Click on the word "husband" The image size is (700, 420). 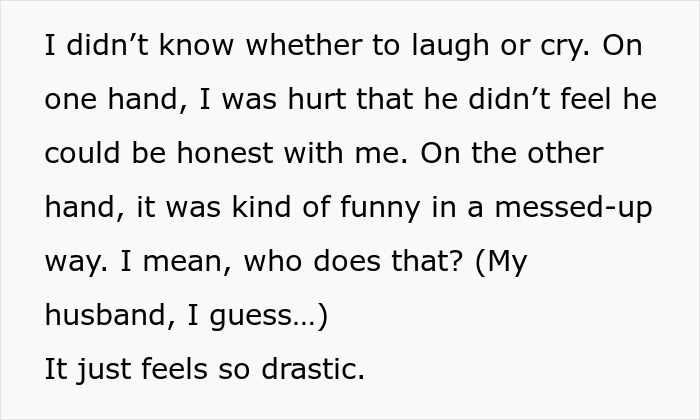(x=105, y=315)
